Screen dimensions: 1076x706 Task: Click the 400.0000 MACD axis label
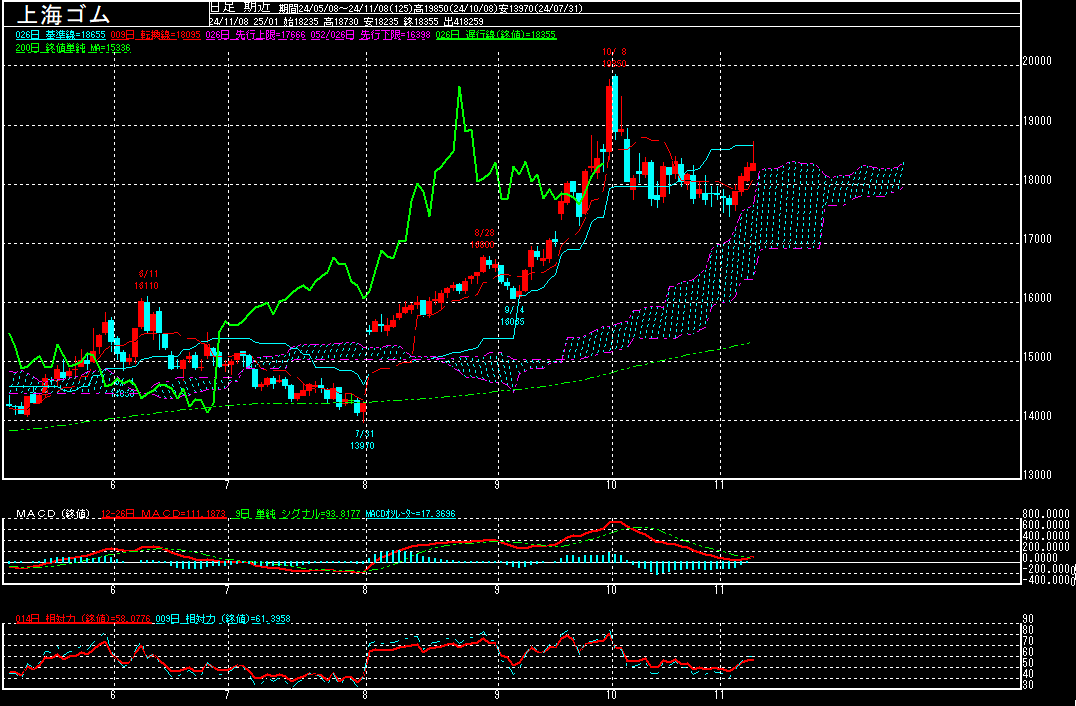(1045, 536)
